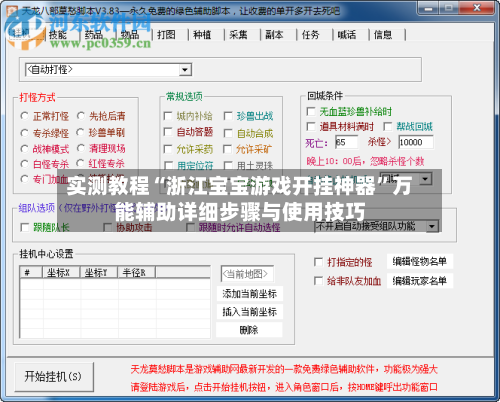The height and width of the screenshot is (402, 500).
Task: Pick the 白怪专杀 radio option
Action: pyautogui.click(x=24, y=164)
